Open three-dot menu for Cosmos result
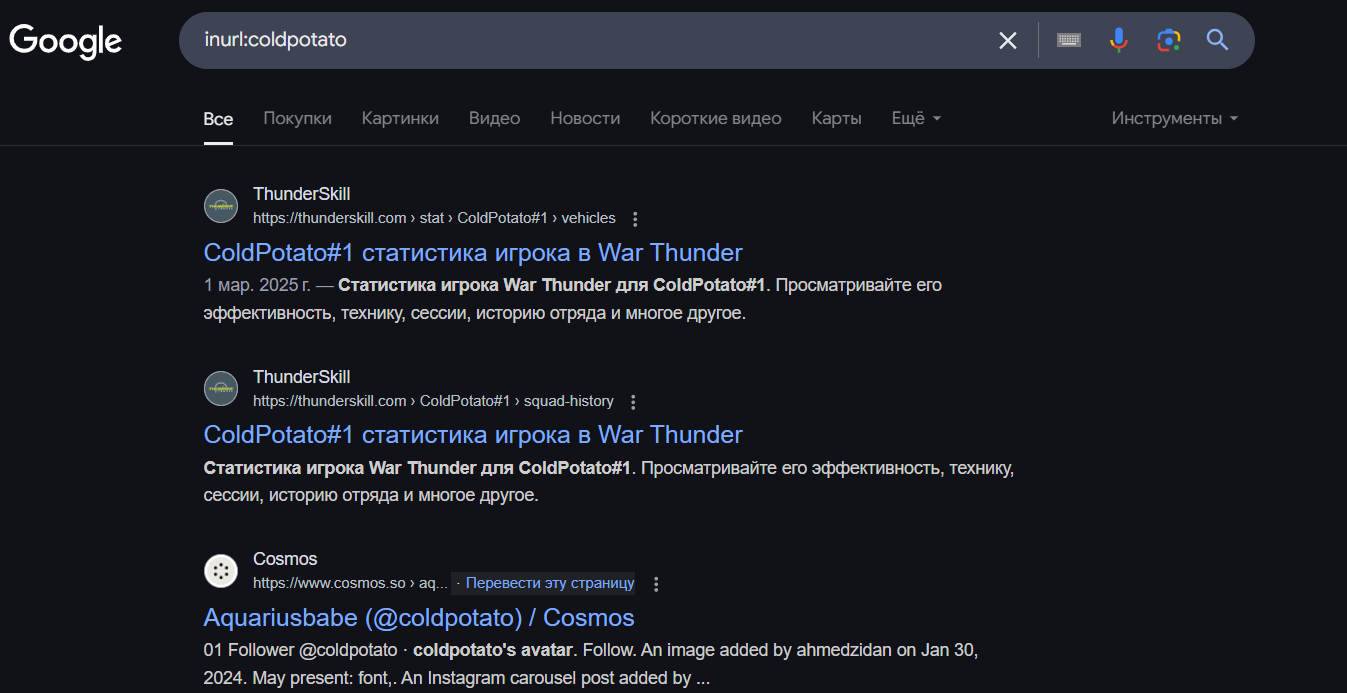 click(x=656, y=584)
